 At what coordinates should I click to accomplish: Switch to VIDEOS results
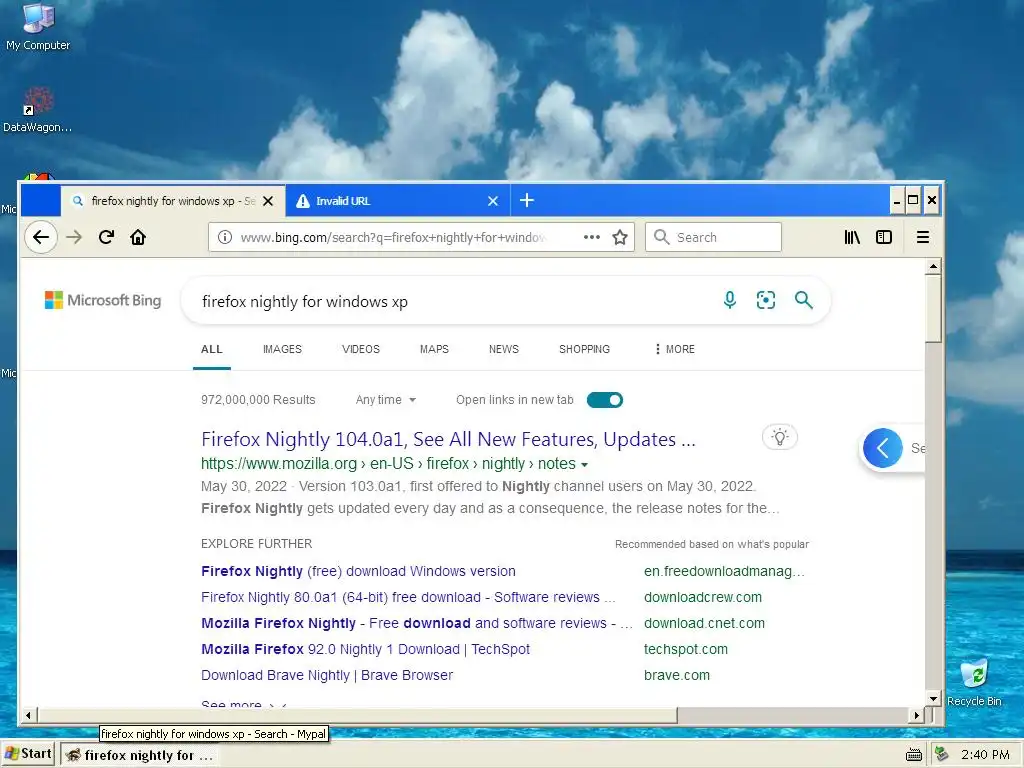[360, 349]
